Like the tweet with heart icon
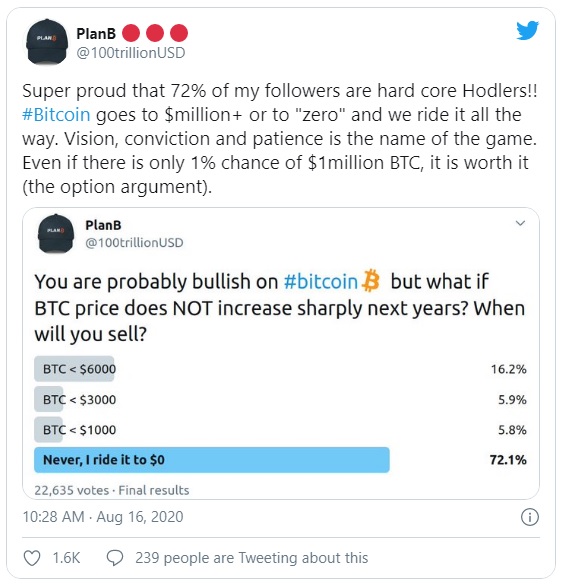The width and height of the screenshot is (561, 585). pos(32,558)
